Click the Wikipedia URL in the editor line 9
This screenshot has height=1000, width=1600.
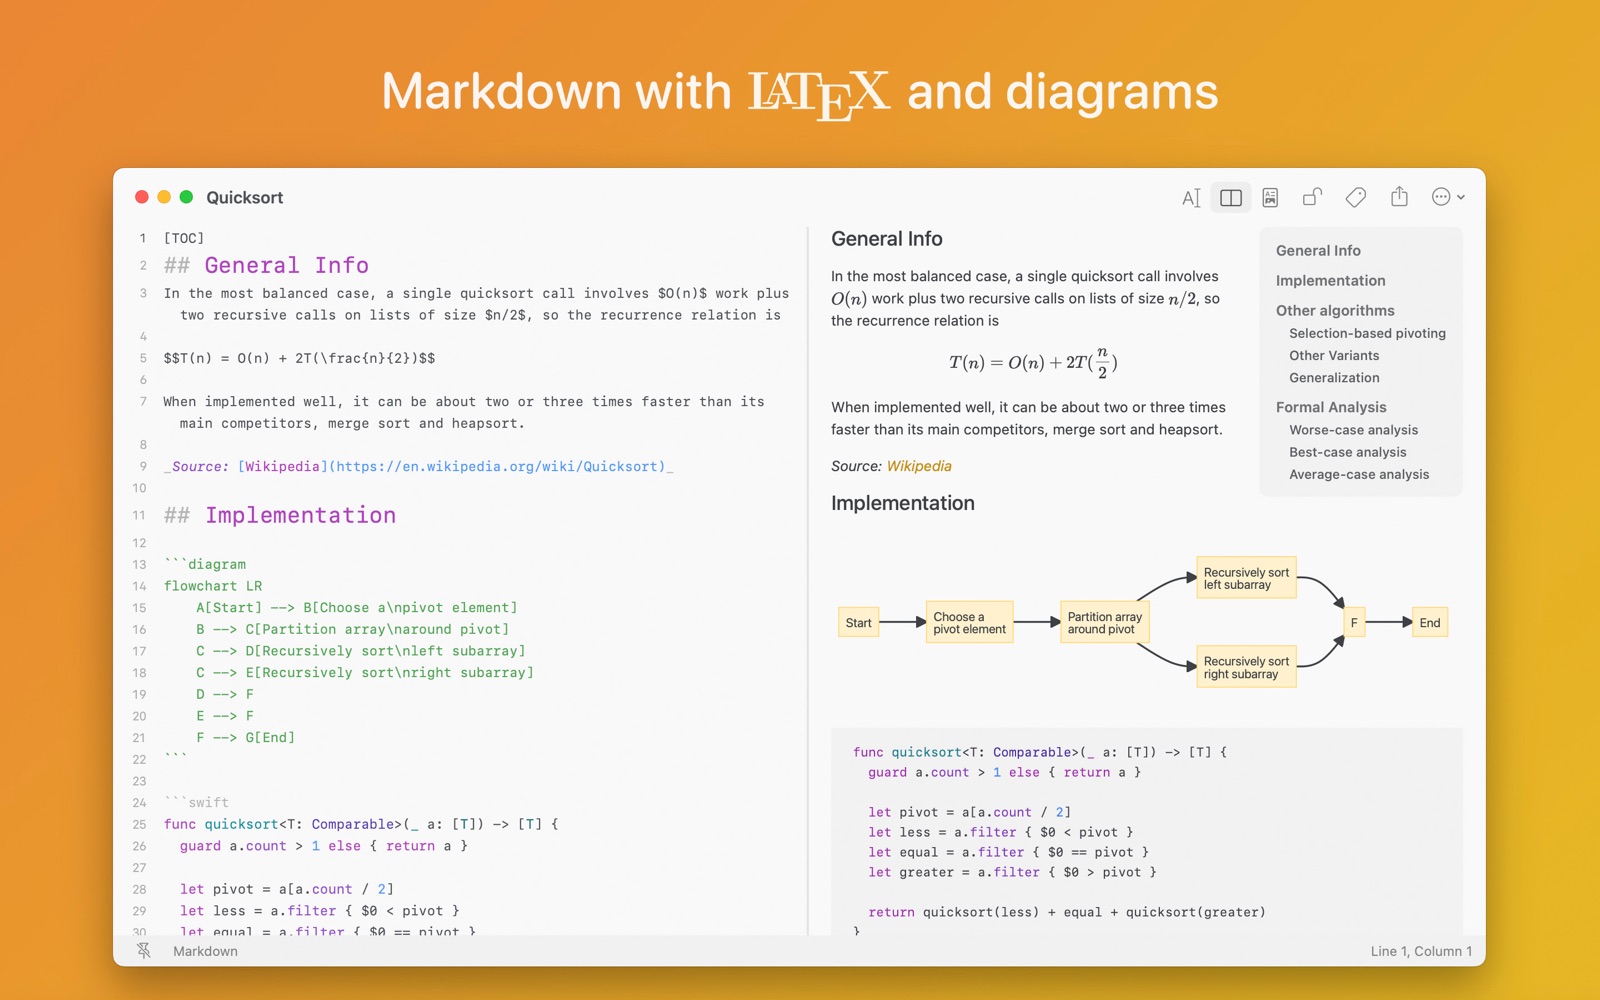pos(496,466)
